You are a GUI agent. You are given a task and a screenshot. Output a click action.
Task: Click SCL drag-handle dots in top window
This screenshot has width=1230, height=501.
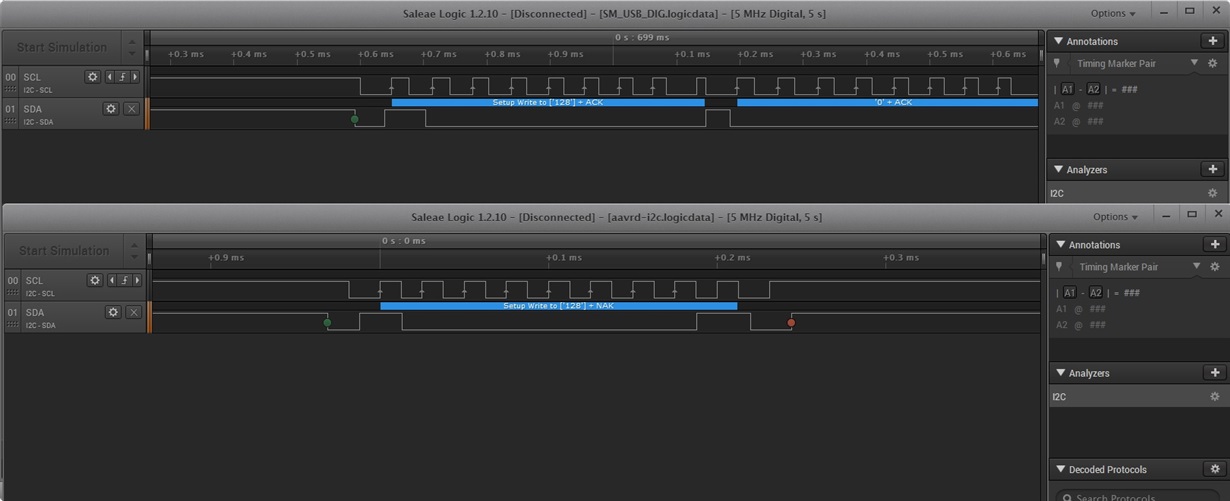point(11,89)
